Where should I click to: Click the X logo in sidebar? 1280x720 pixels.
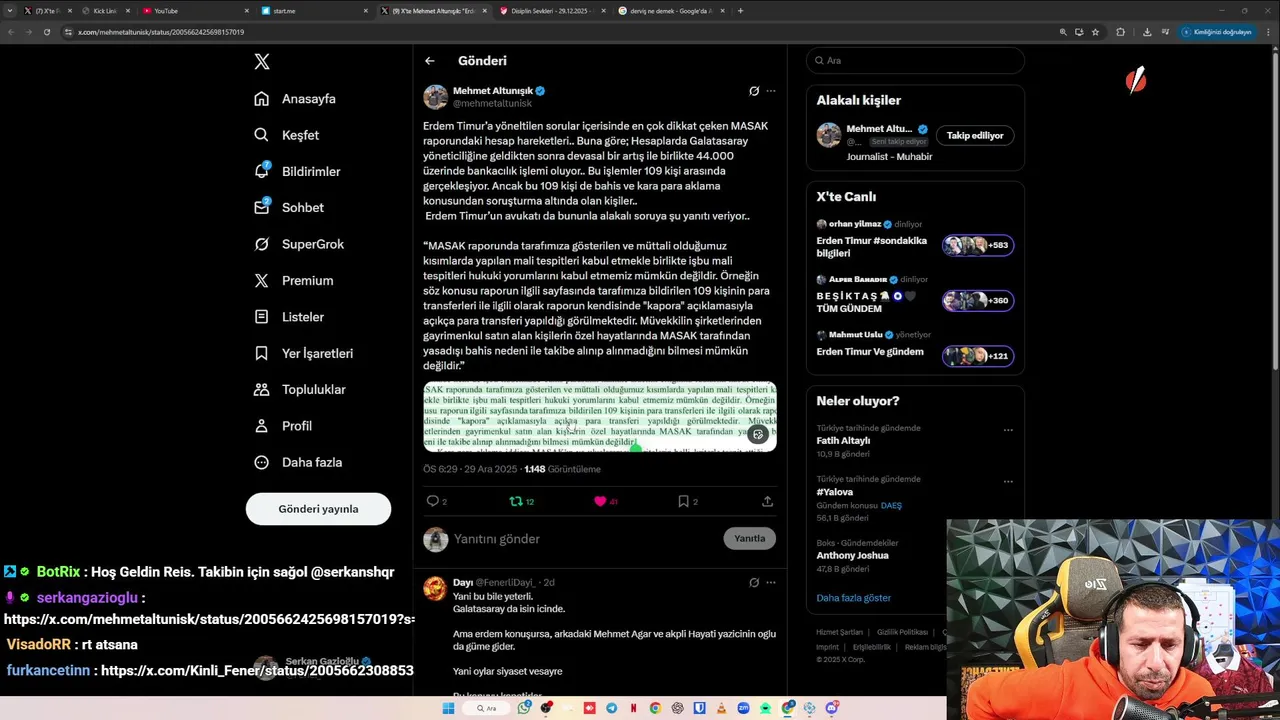(262, 62)
